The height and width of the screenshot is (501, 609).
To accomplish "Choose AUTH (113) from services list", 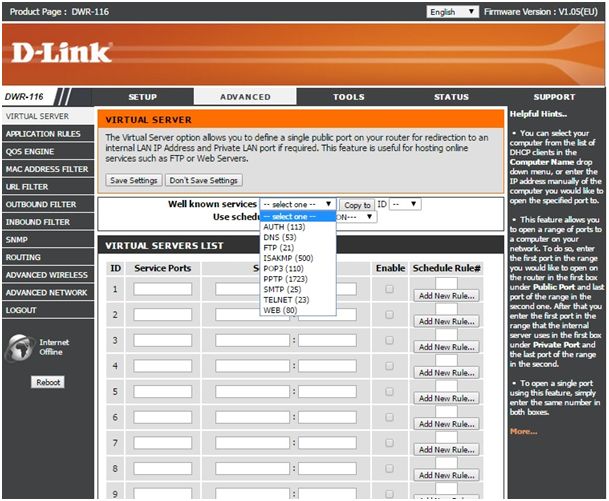I will pyautogui.click(x=298, y=227).
